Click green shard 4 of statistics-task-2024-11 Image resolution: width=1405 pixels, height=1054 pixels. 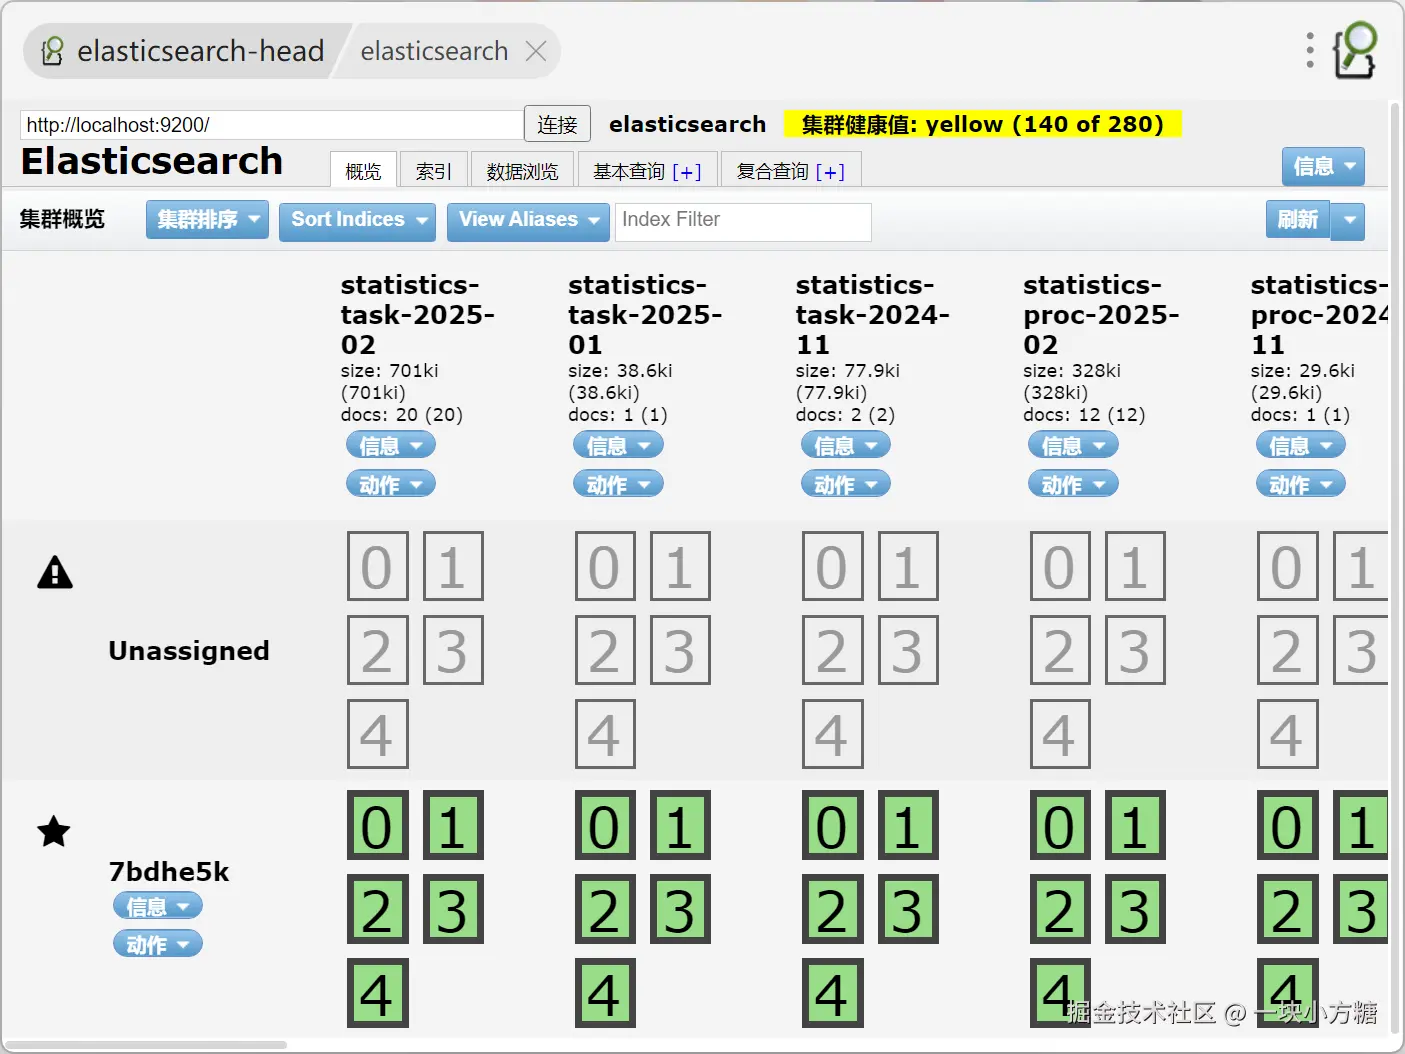[832, 993]
